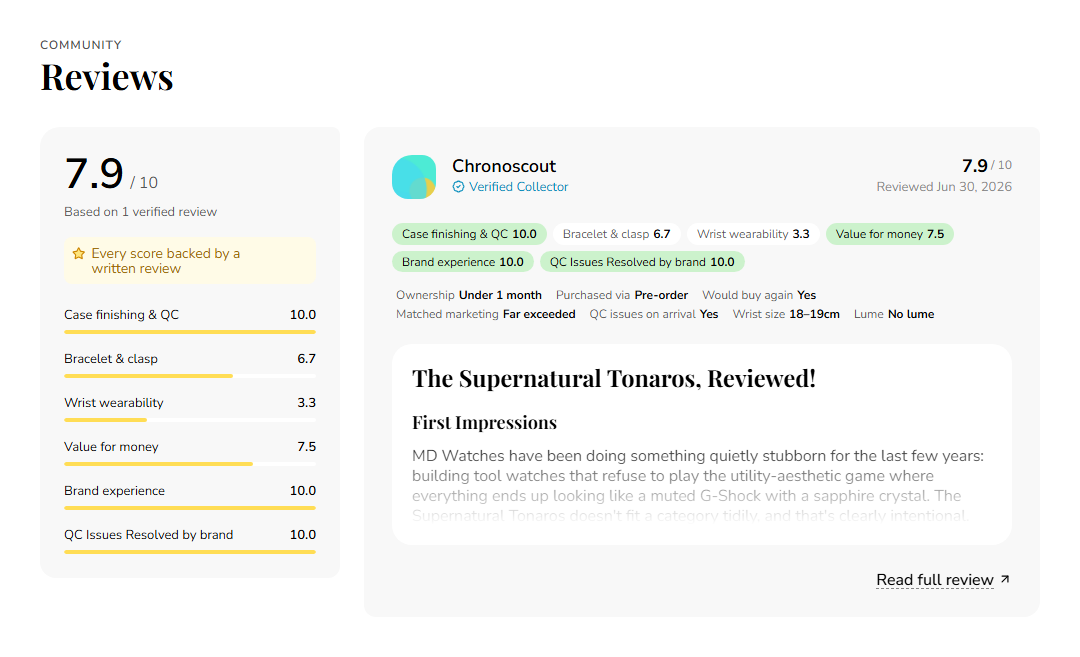Click the 7.9 / 10 score beside Chronoscout
Screen dimensions: 1080x657
click(986, 165)
